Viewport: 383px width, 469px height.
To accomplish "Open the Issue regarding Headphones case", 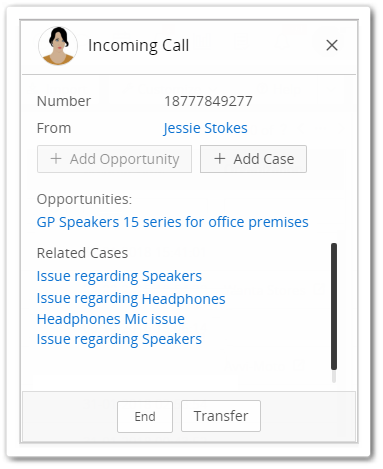I will (x=131, y=299).
